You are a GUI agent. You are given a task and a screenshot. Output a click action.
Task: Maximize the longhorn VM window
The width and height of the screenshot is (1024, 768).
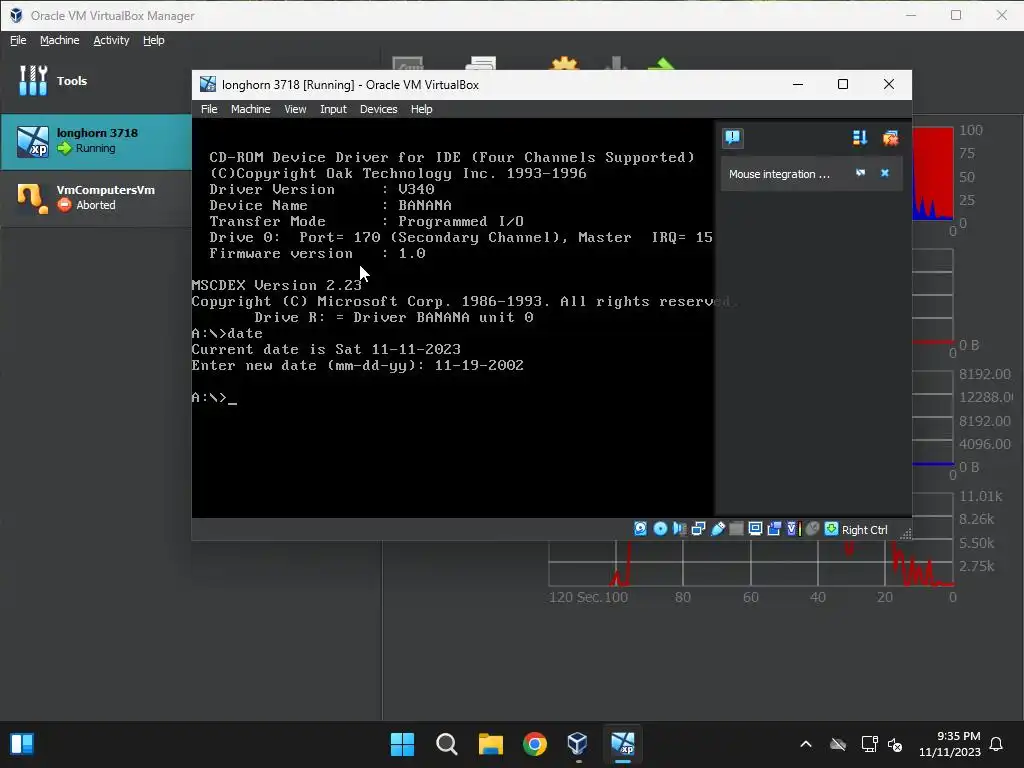[x=843, y=84]
